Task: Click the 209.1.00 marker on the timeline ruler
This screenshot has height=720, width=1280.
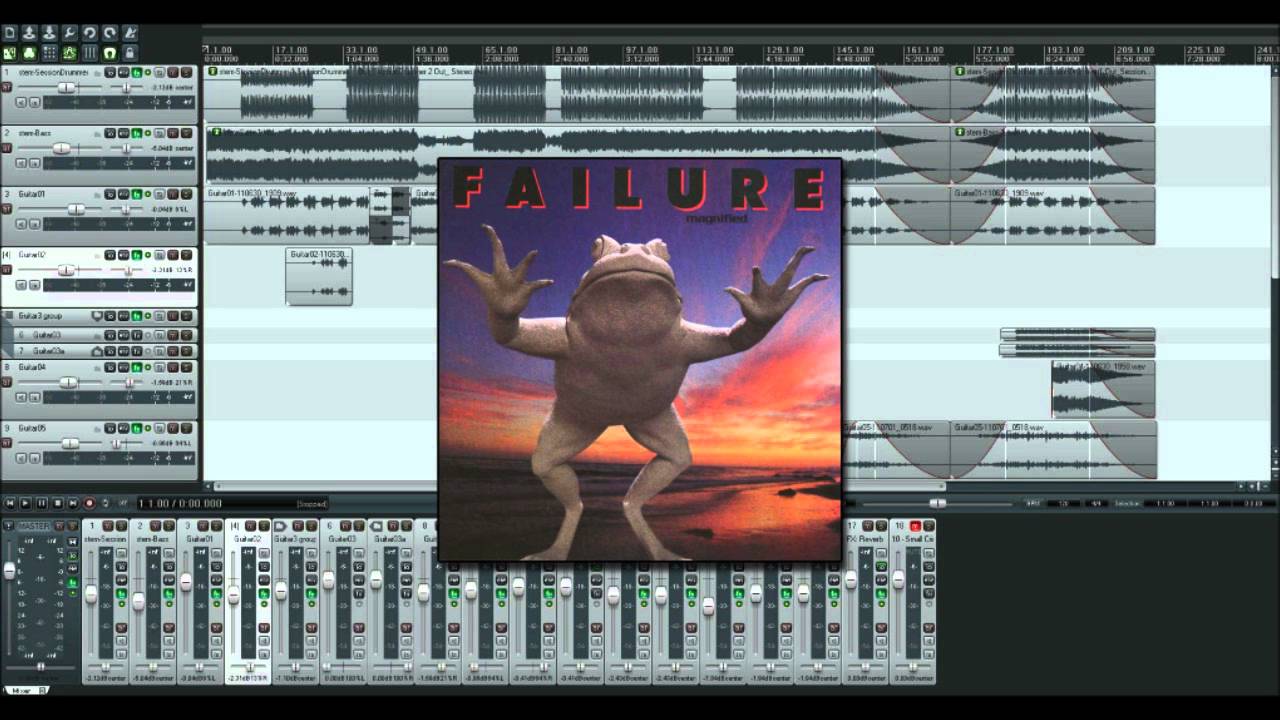Action: [x=1135, y=49]
